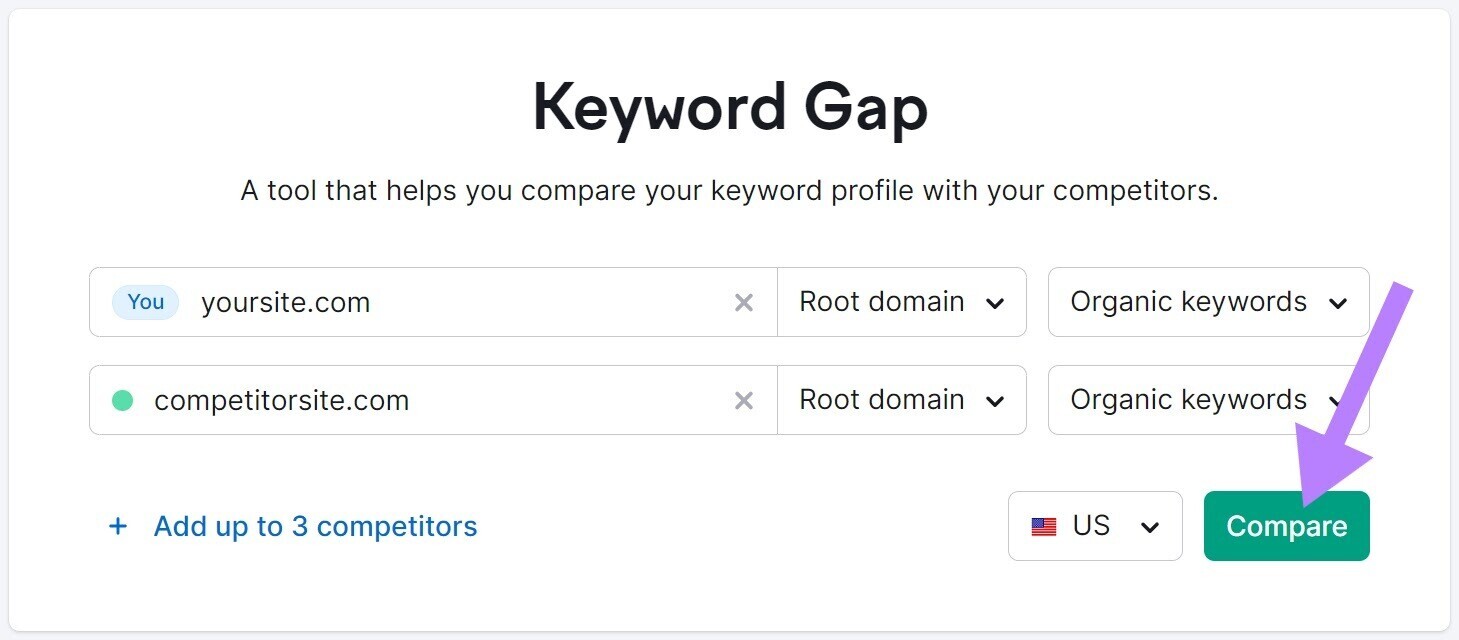
Task: Click the tool description text below the title
Action: click(729, 190)
